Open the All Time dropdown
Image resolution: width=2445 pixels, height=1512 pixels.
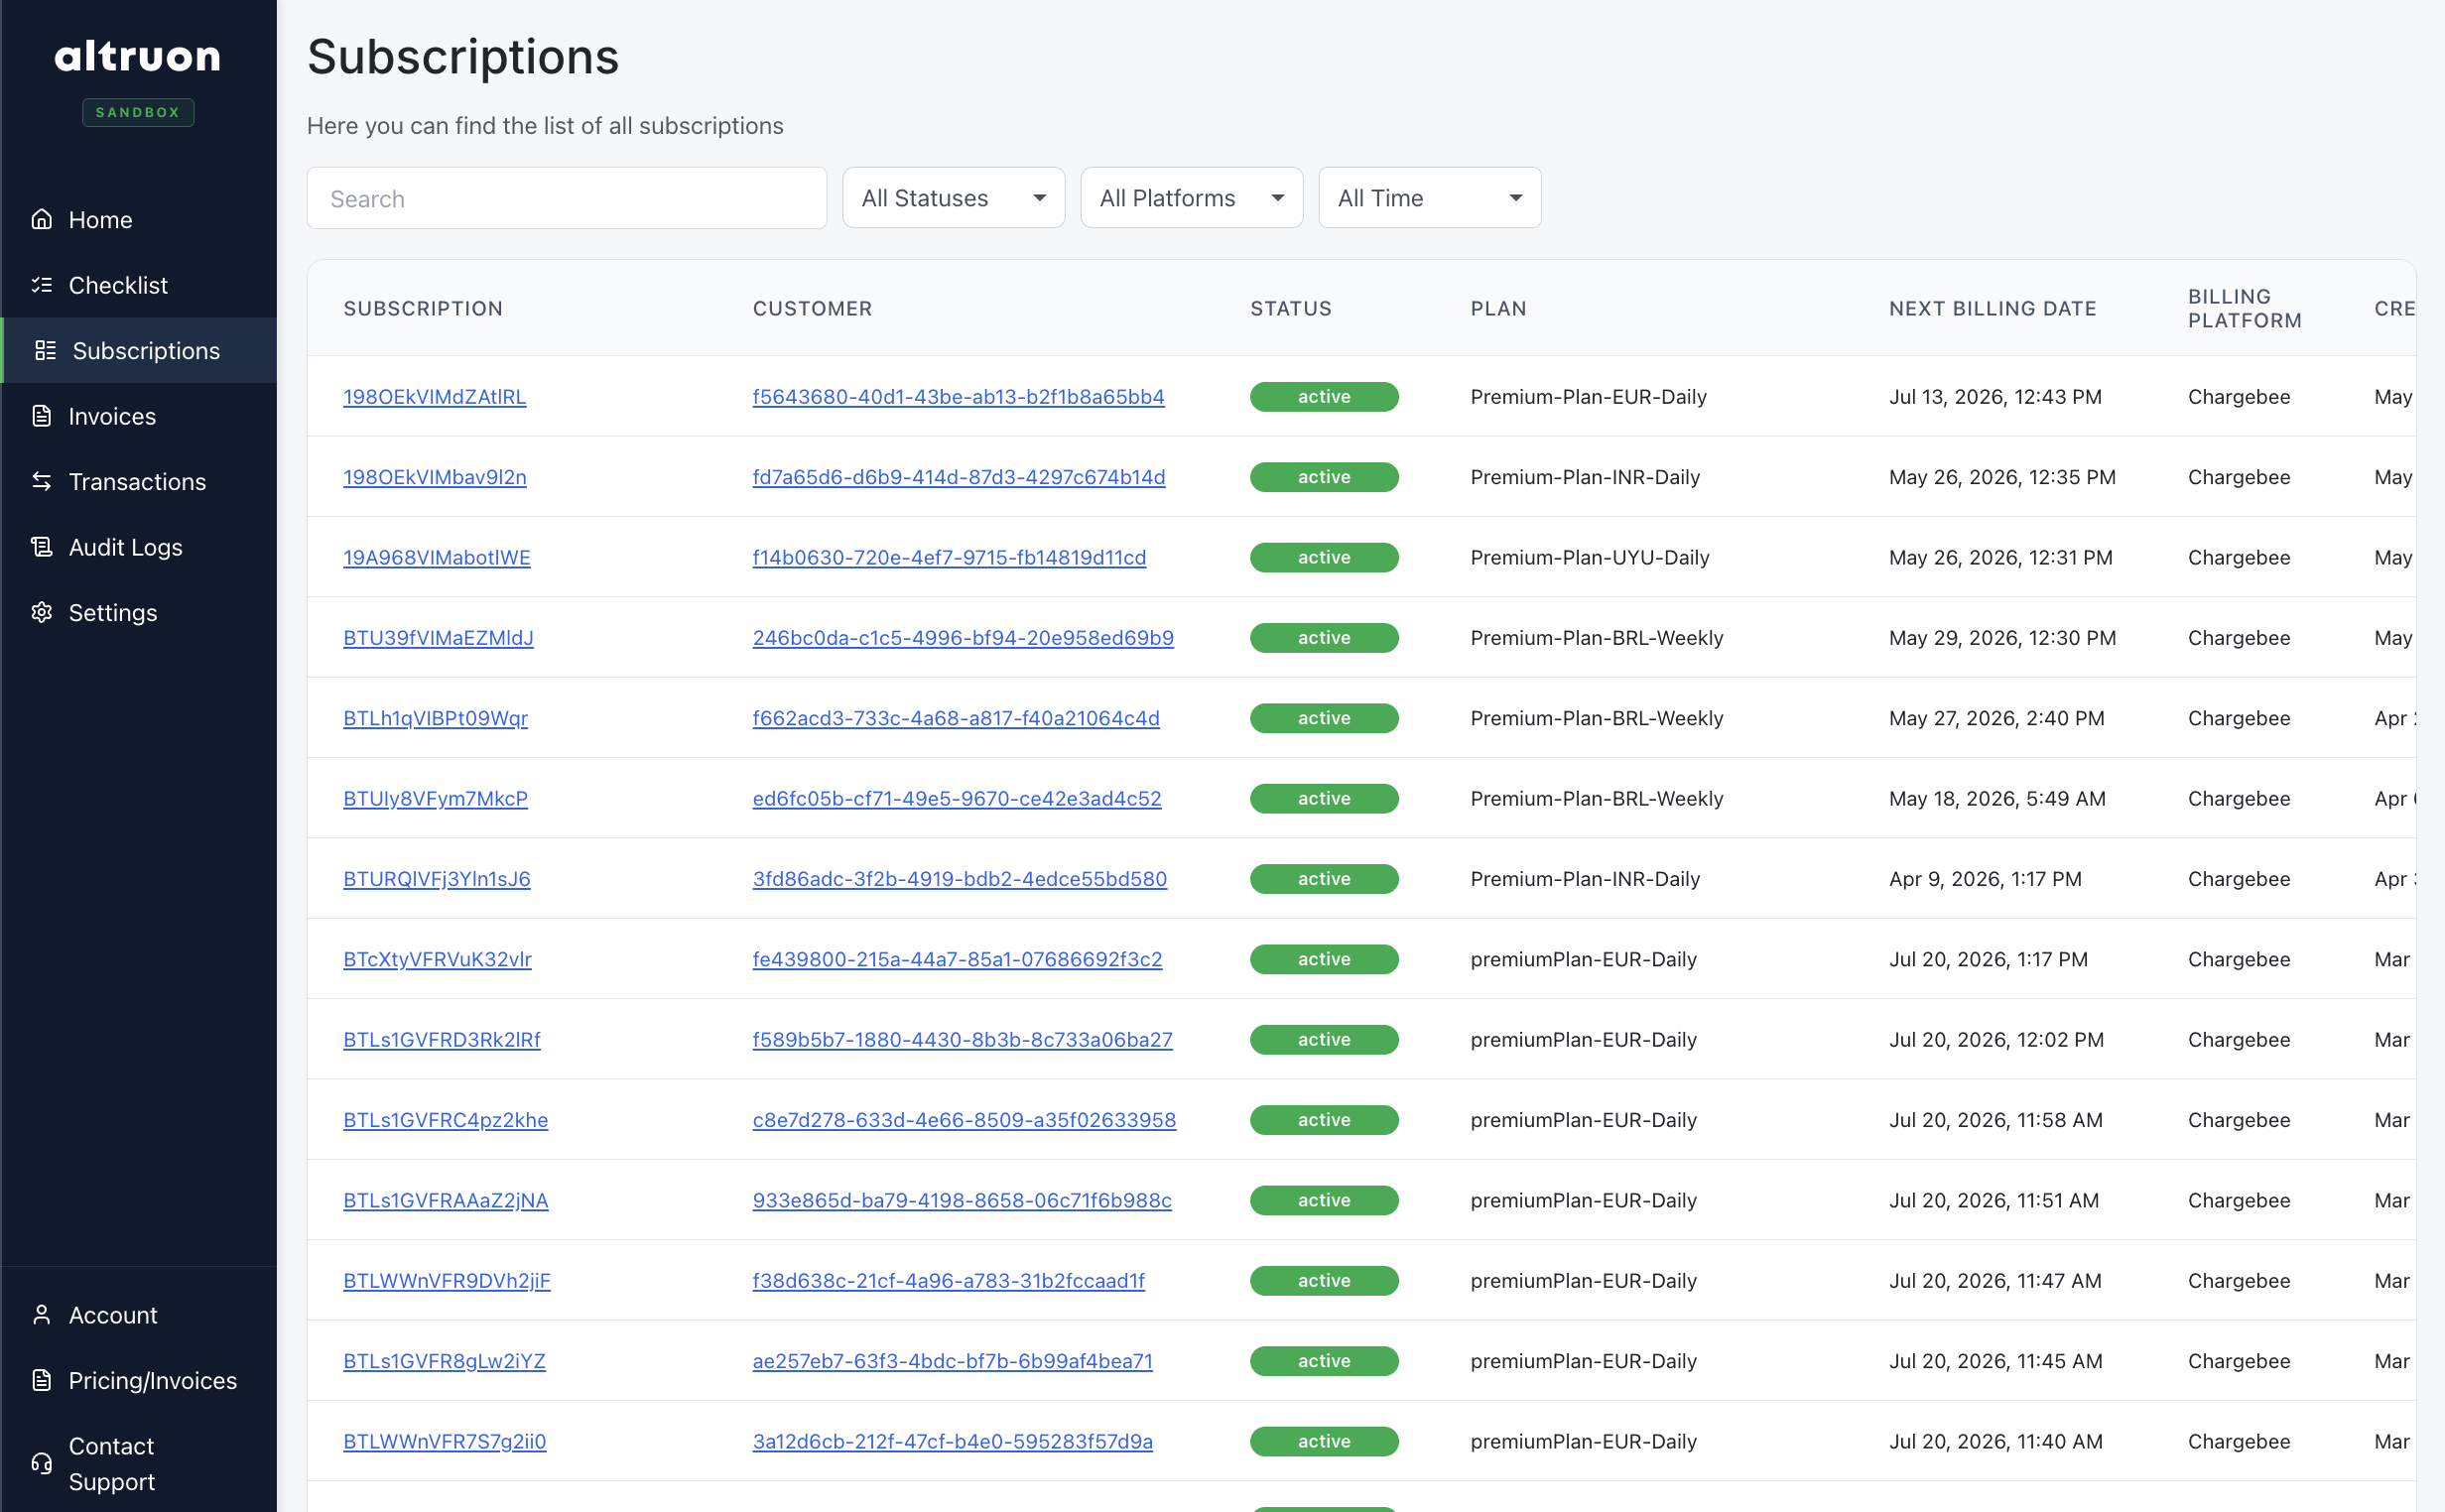click(1429, 198)
